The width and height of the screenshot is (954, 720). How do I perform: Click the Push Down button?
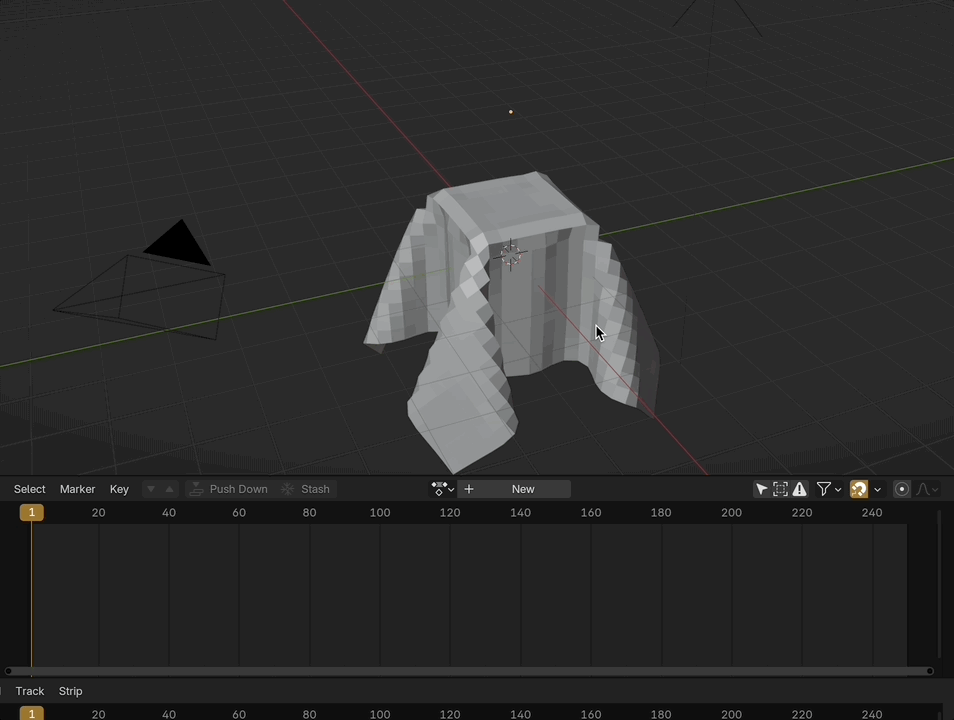coord(229,489)
